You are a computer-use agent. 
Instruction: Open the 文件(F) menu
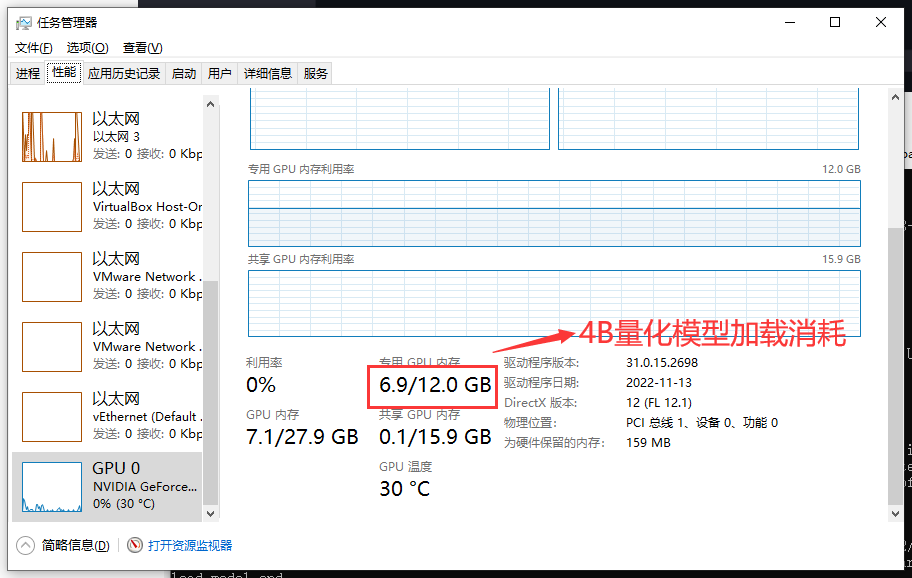tap(34, 48)
